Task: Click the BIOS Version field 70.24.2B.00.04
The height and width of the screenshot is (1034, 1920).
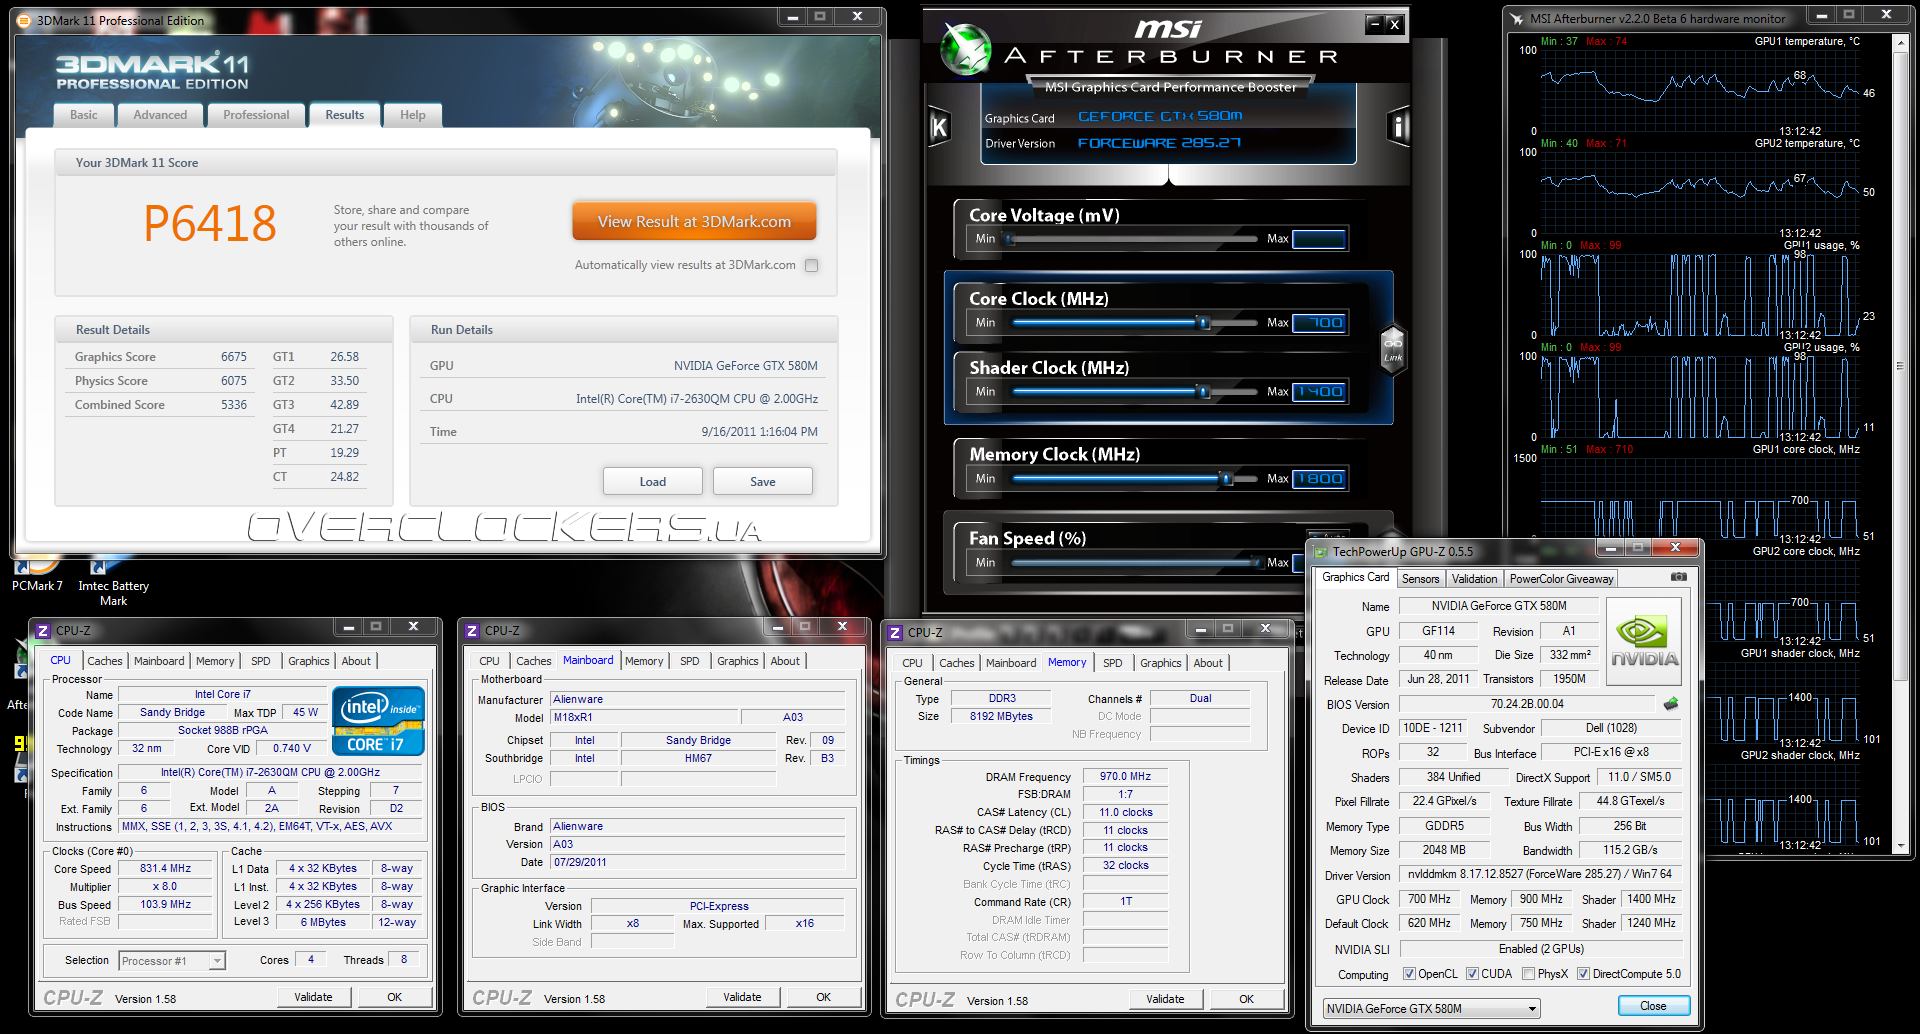Action: (x=1527, y=704)
